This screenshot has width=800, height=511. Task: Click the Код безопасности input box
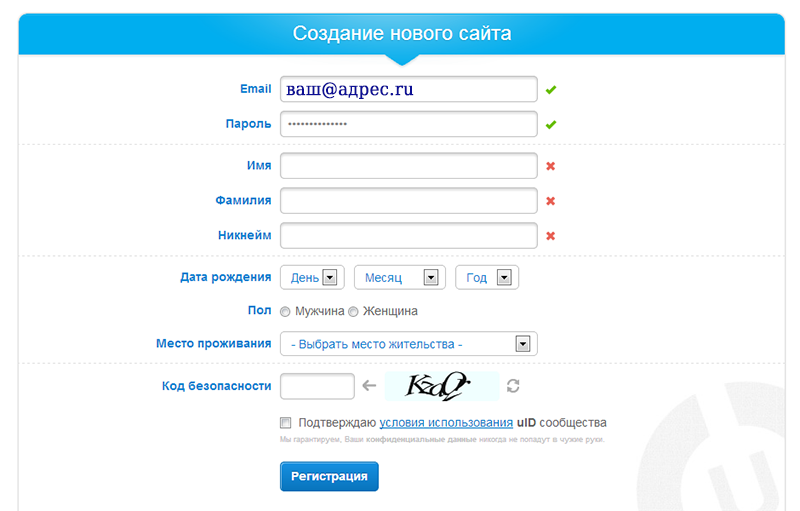pyautogui.click(x=317, y=386)
